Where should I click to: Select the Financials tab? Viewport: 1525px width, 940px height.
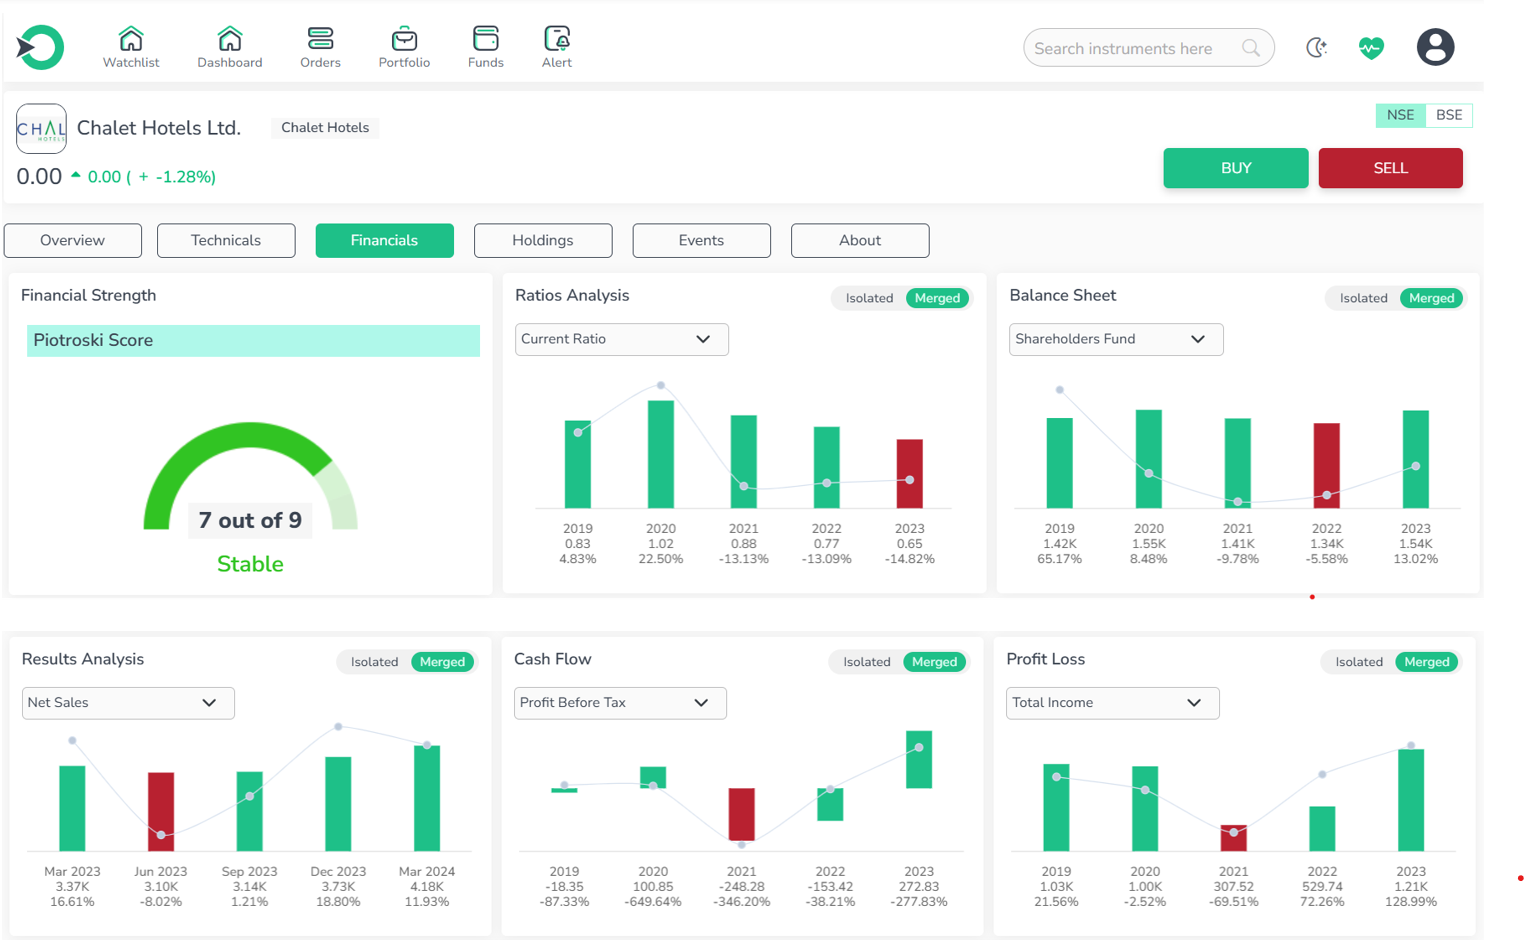[x=384, y=240]
